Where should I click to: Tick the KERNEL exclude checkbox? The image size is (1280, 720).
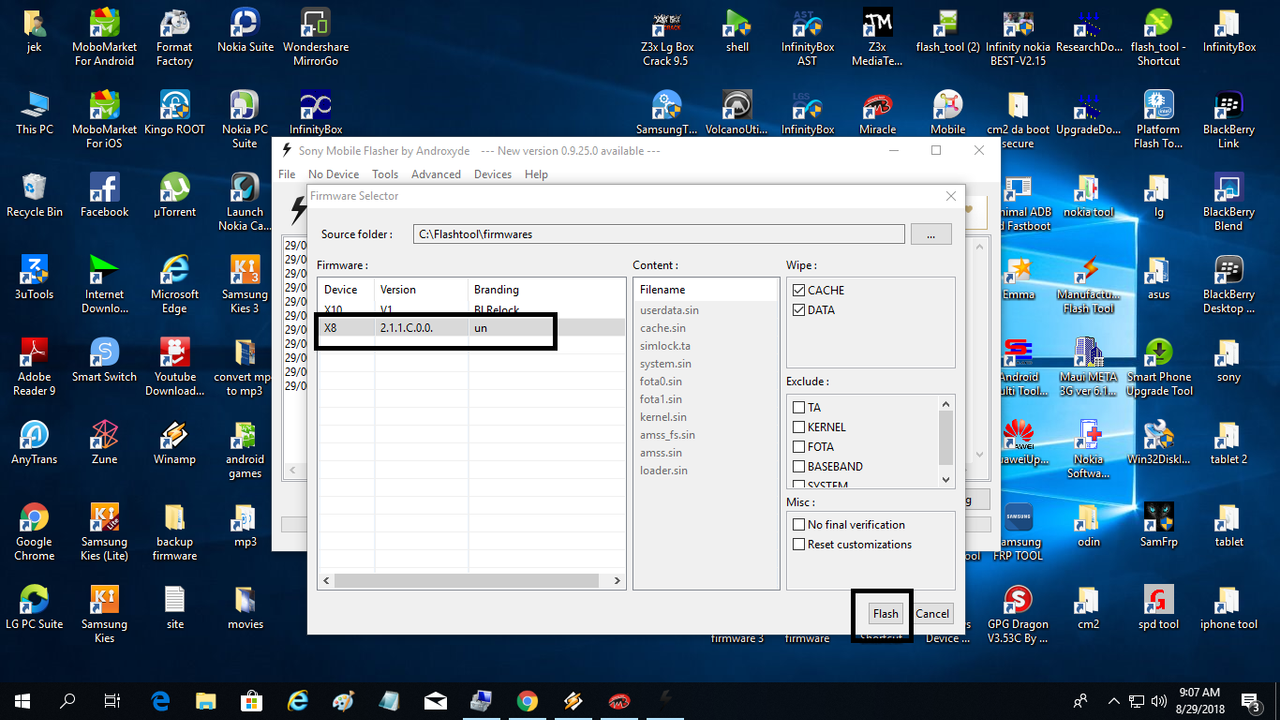[799, 427]
